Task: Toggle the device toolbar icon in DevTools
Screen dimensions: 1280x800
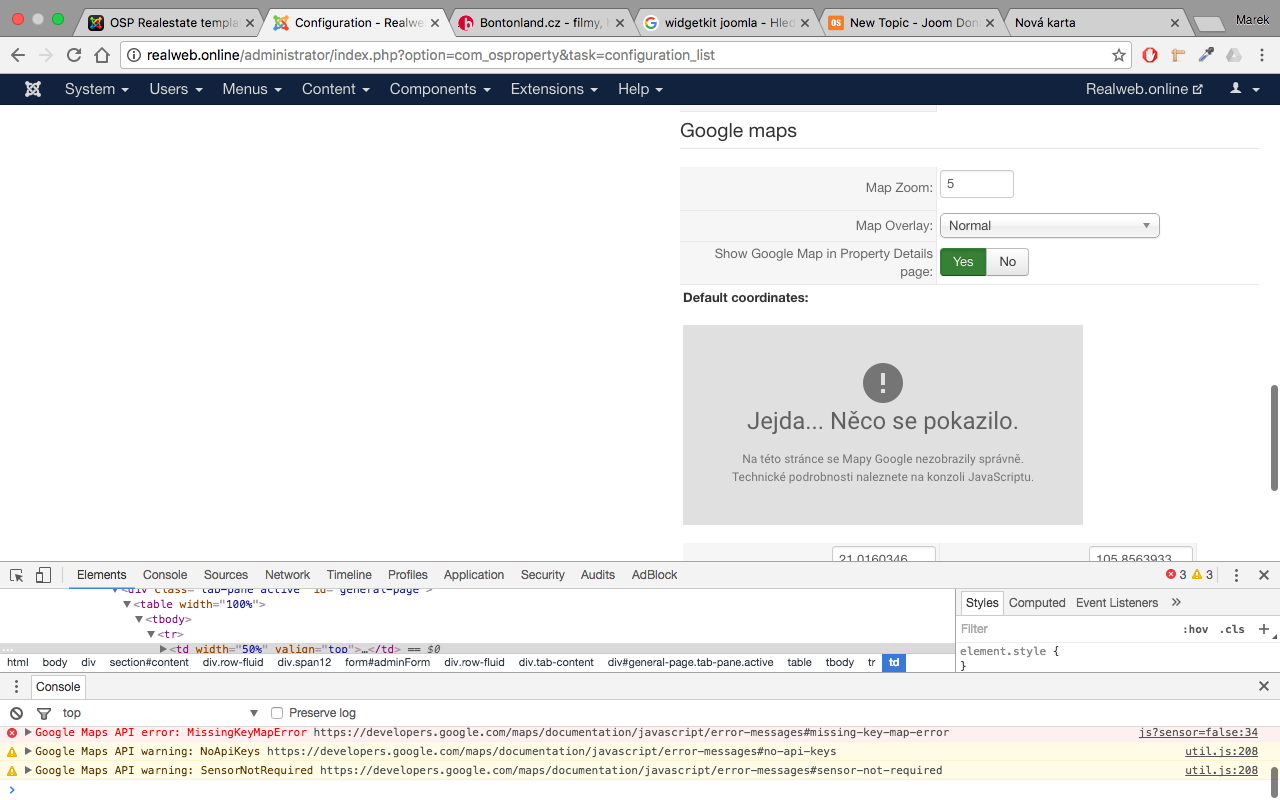Action: click(43, 575)
